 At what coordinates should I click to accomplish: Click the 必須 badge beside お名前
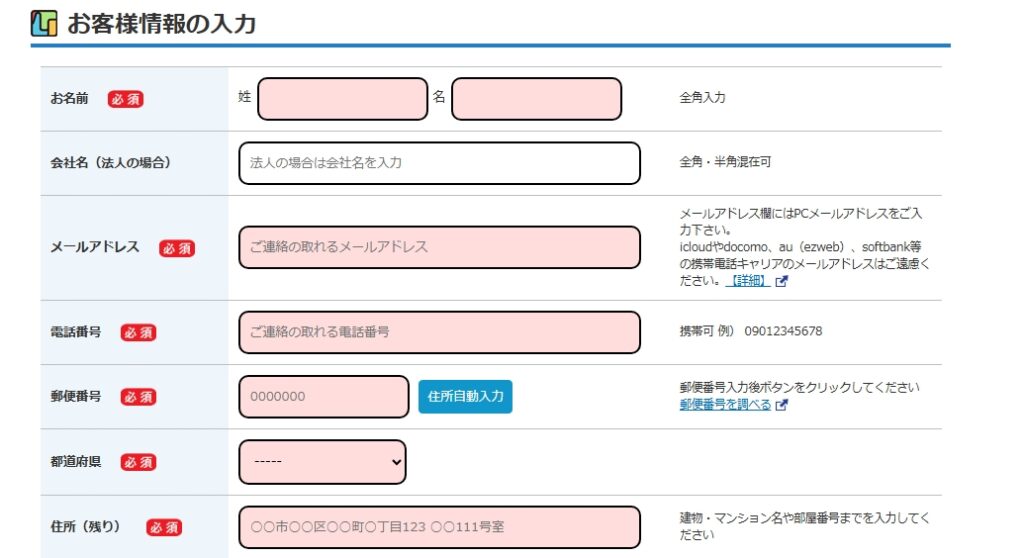[125, 99]
